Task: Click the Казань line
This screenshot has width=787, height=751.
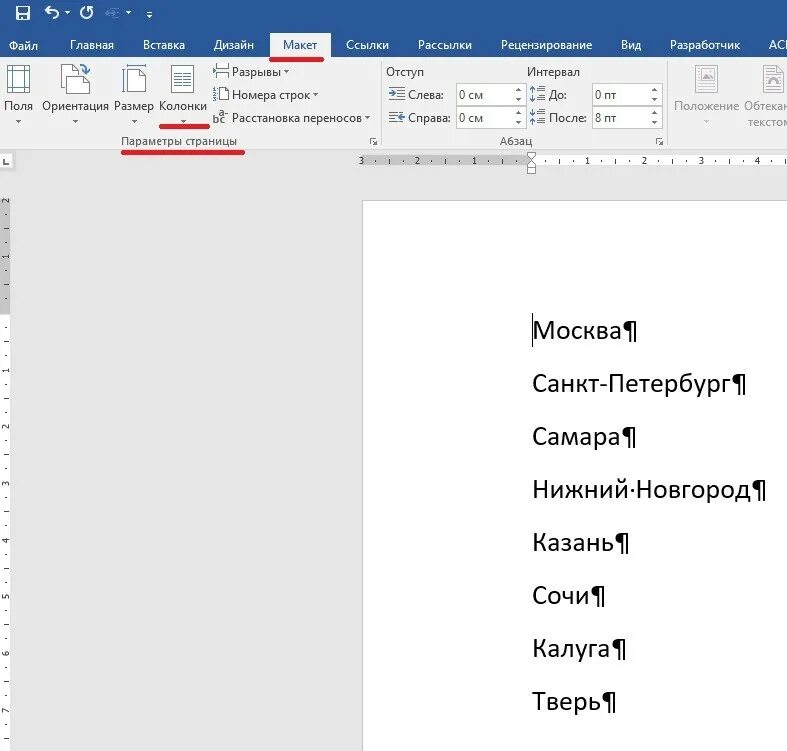Action: coord(581,543)
